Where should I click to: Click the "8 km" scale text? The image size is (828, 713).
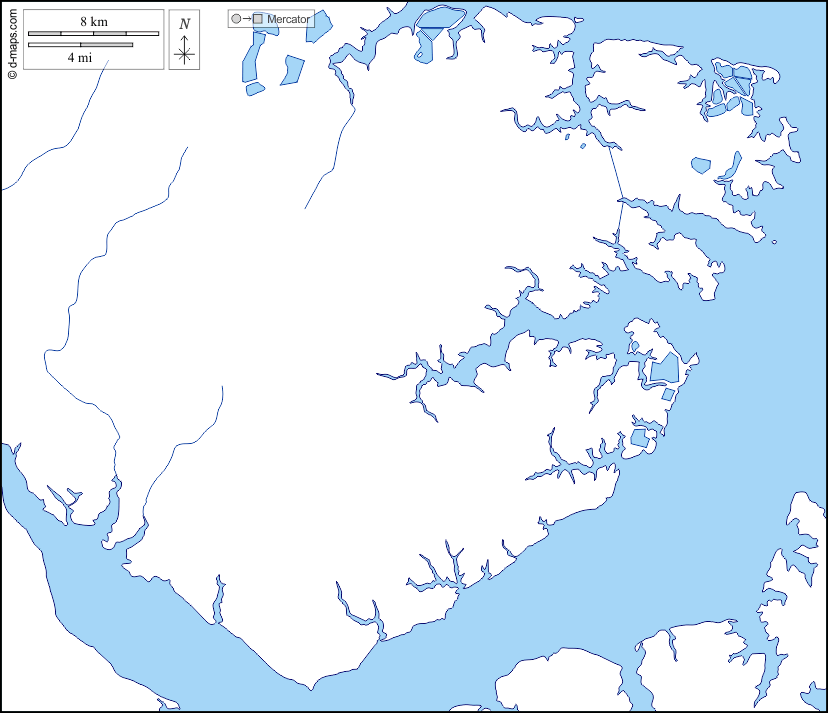[x=93, y=21]
